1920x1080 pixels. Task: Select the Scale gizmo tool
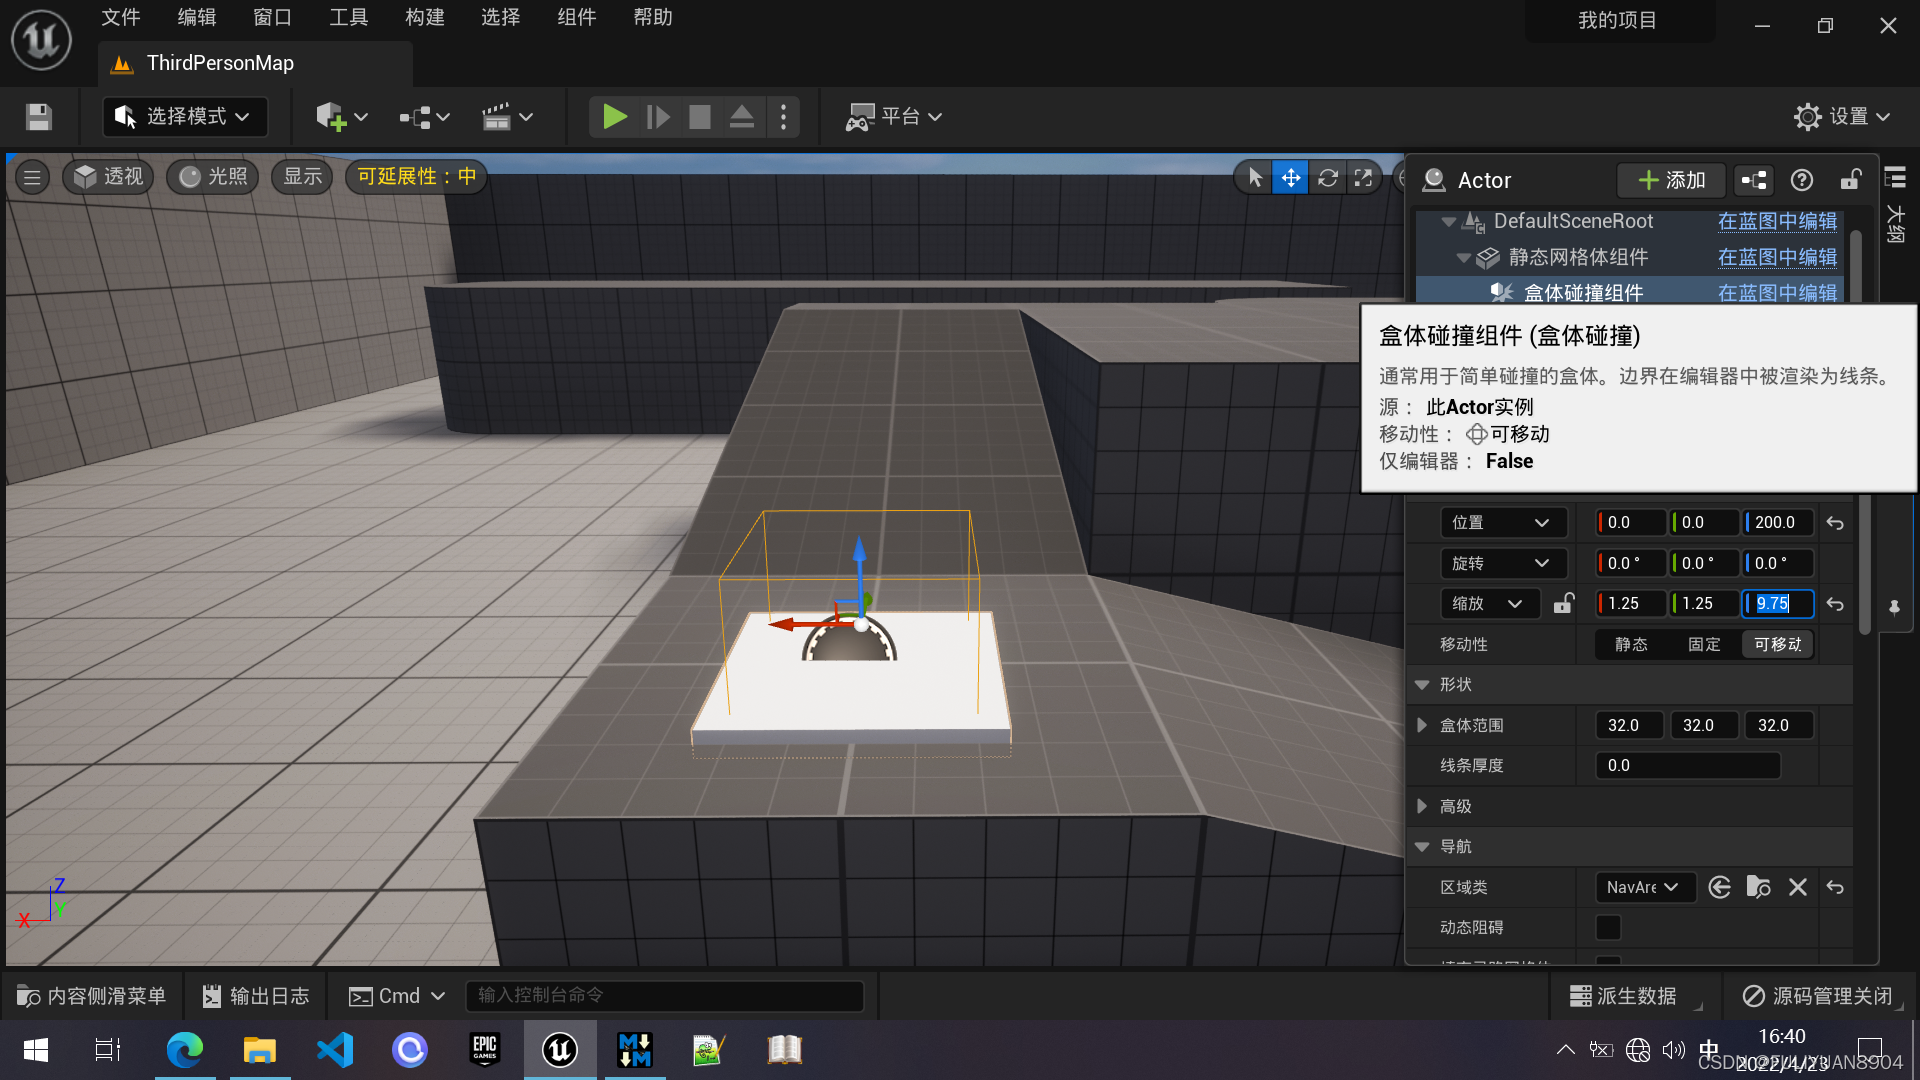click(1364, 178)
